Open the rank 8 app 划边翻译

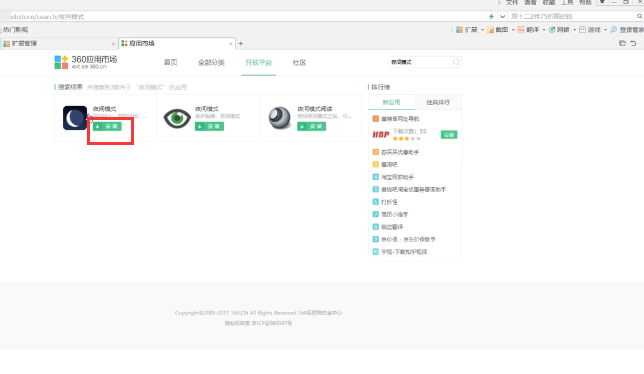(392, 227)
